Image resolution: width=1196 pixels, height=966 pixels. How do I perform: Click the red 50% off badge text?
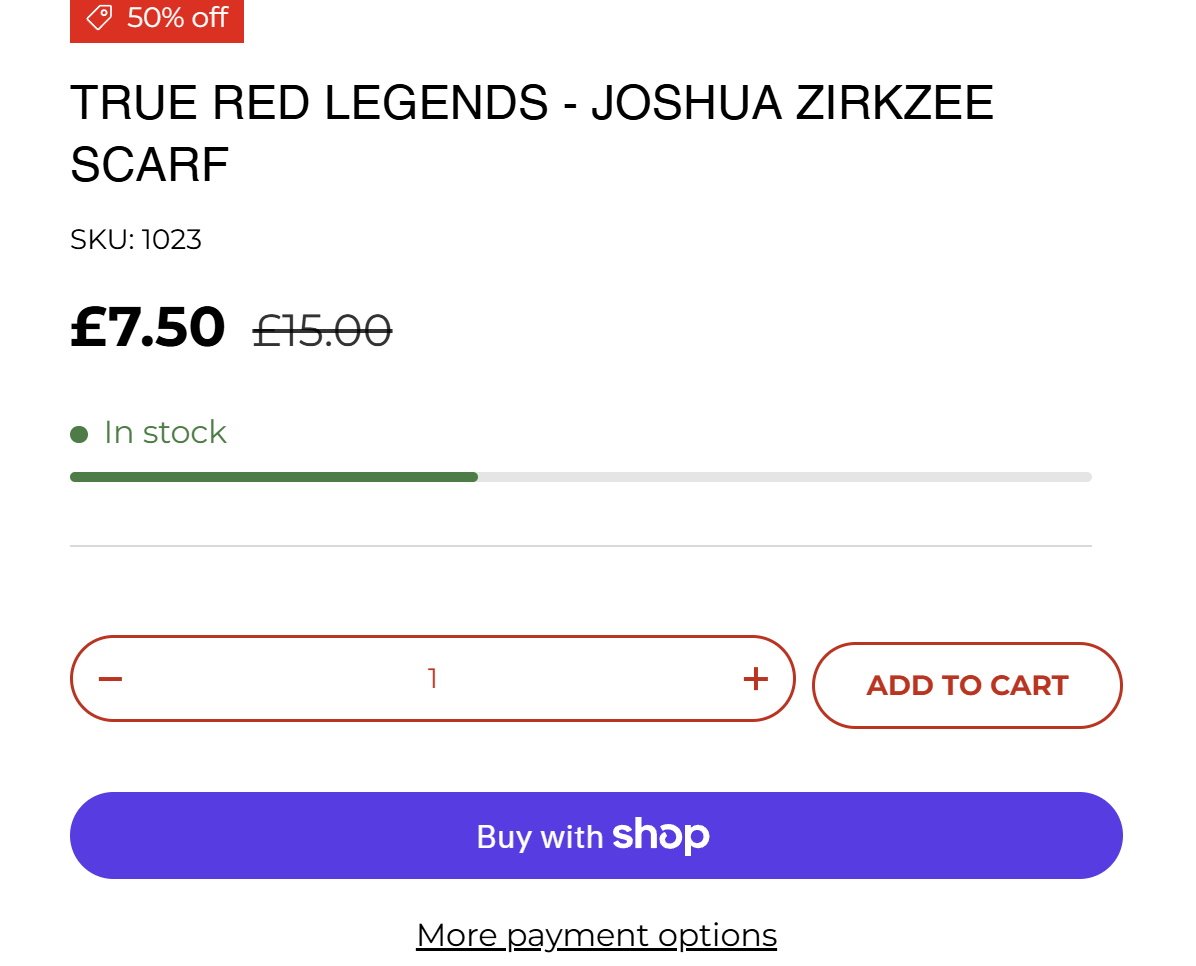pyautogui.click(x=177, y=17)
